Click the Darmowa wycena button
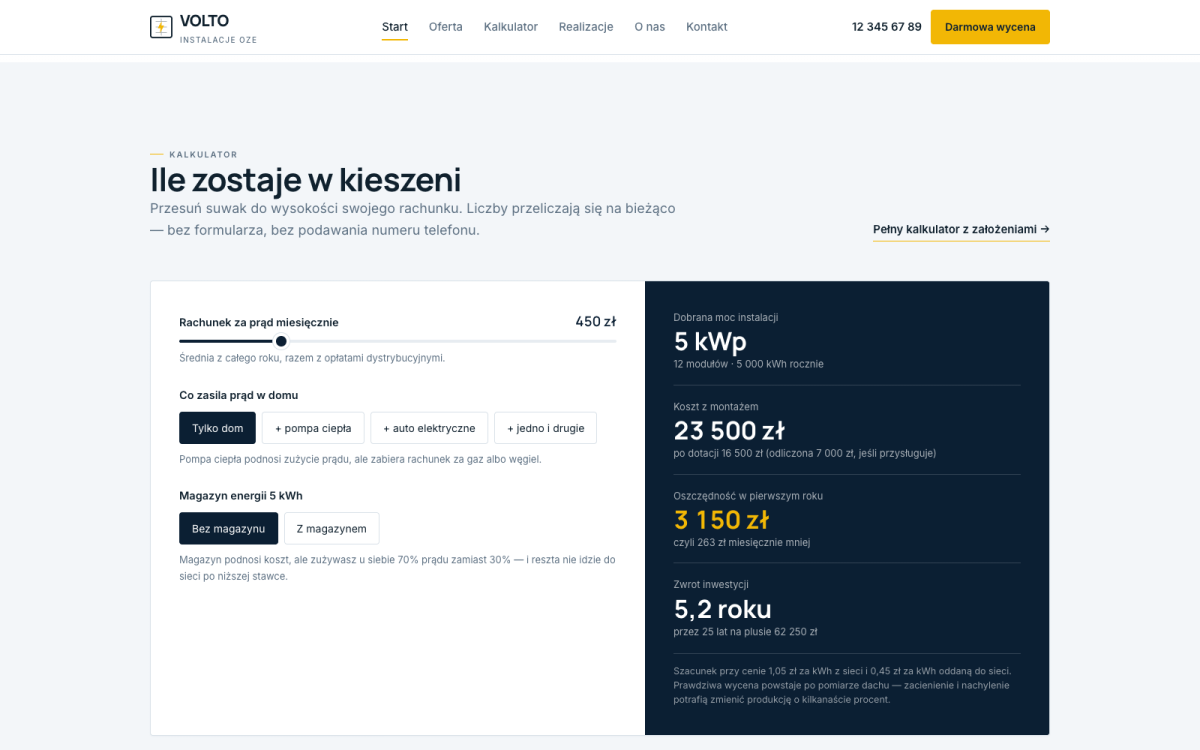Viewport: 1200px width, 750px height. click(x=990, y=27)
